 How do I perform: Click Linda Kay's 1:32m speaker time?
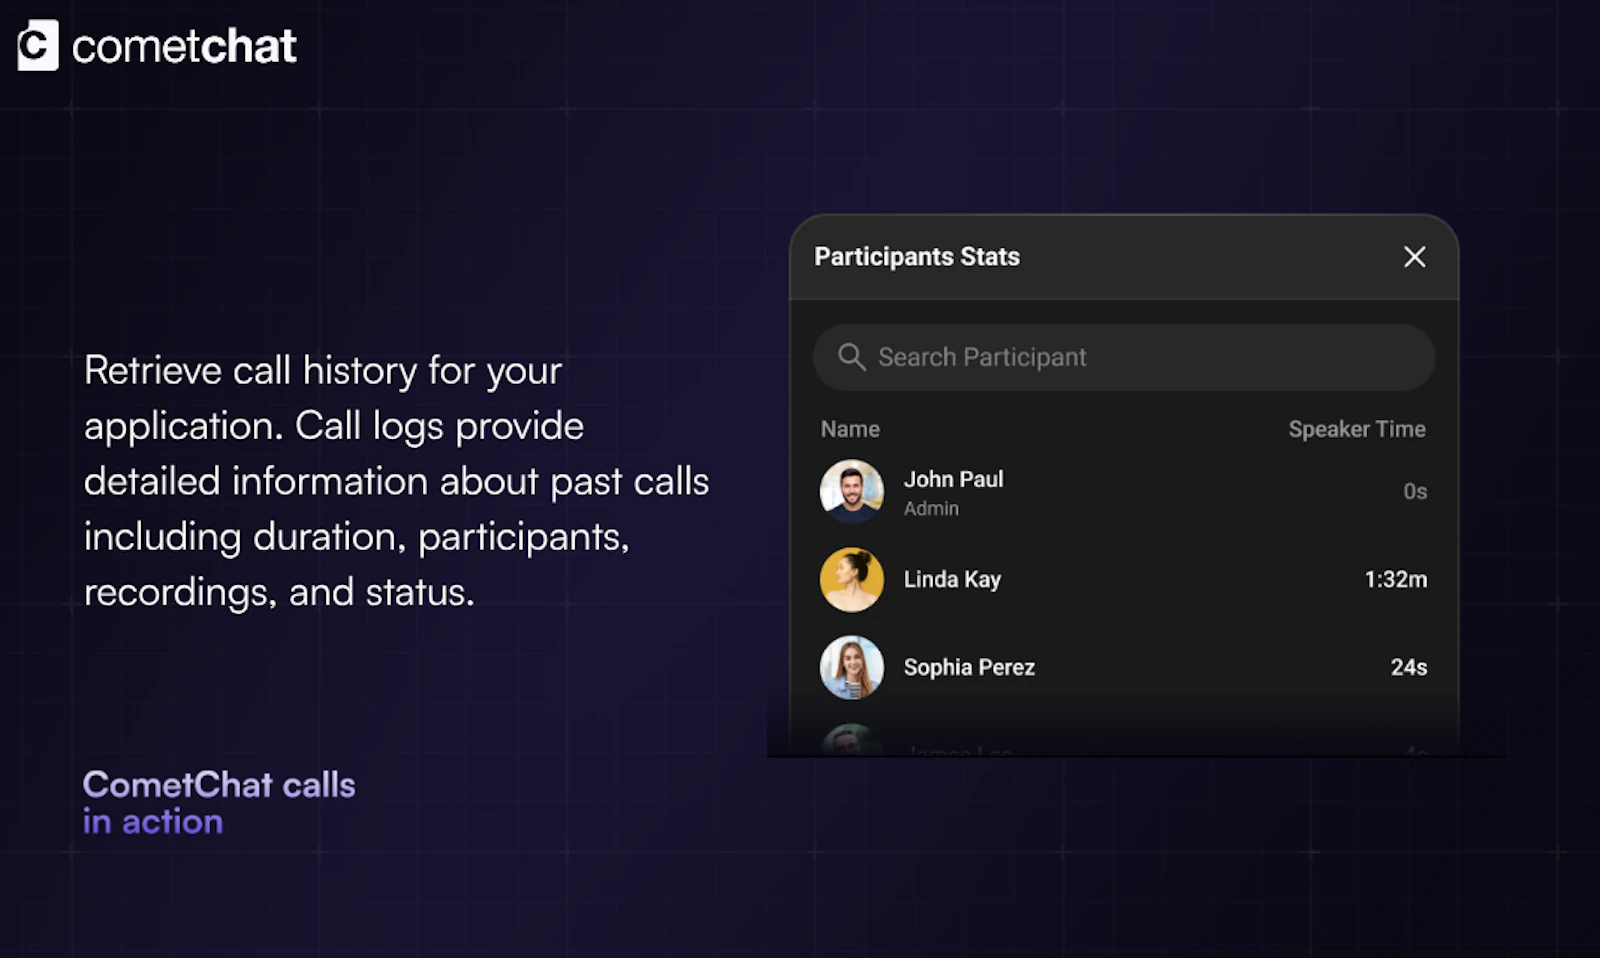tap(1396, 579)
